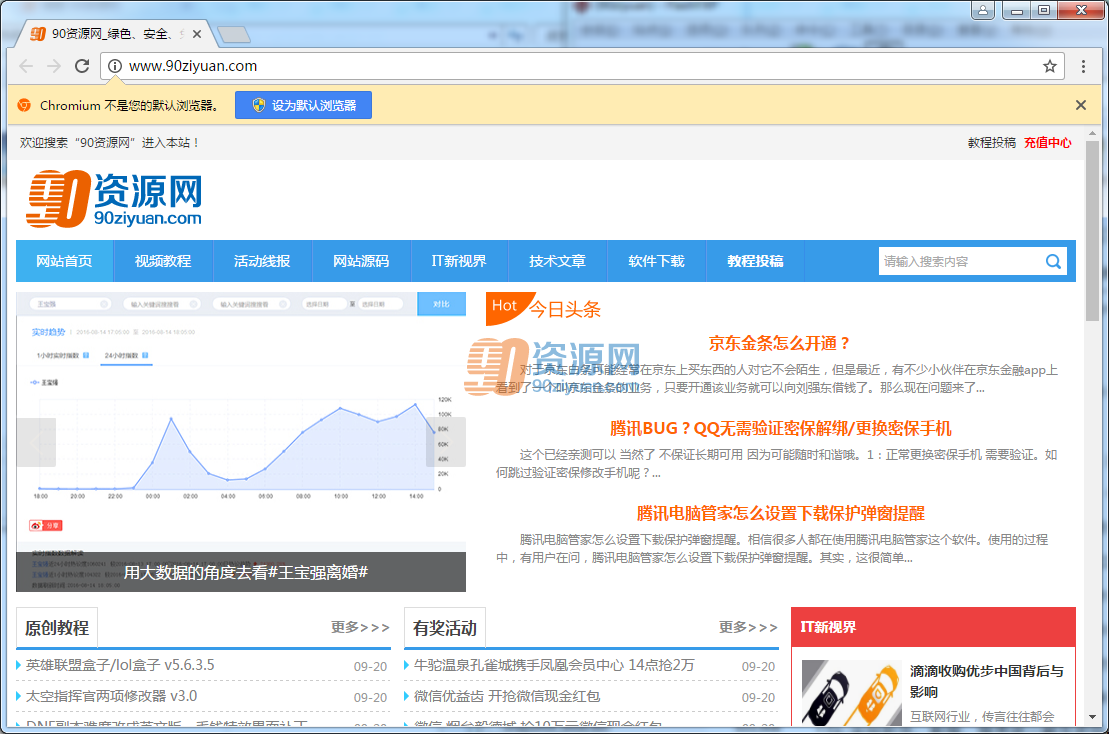Select the 原创教程 section tab
Screen dimensions: 1109x734
(x=57, y=628)
